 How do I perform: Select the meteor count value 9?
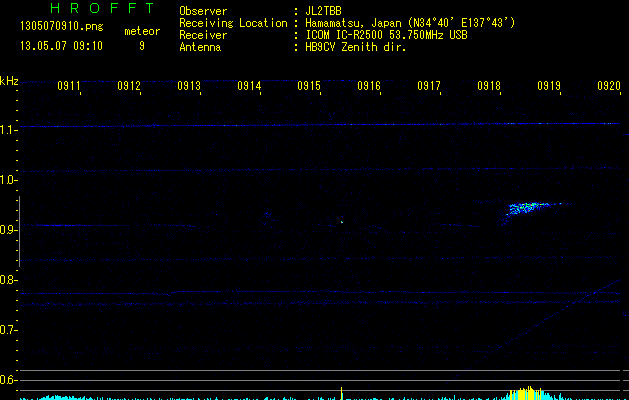pos(141,45)
